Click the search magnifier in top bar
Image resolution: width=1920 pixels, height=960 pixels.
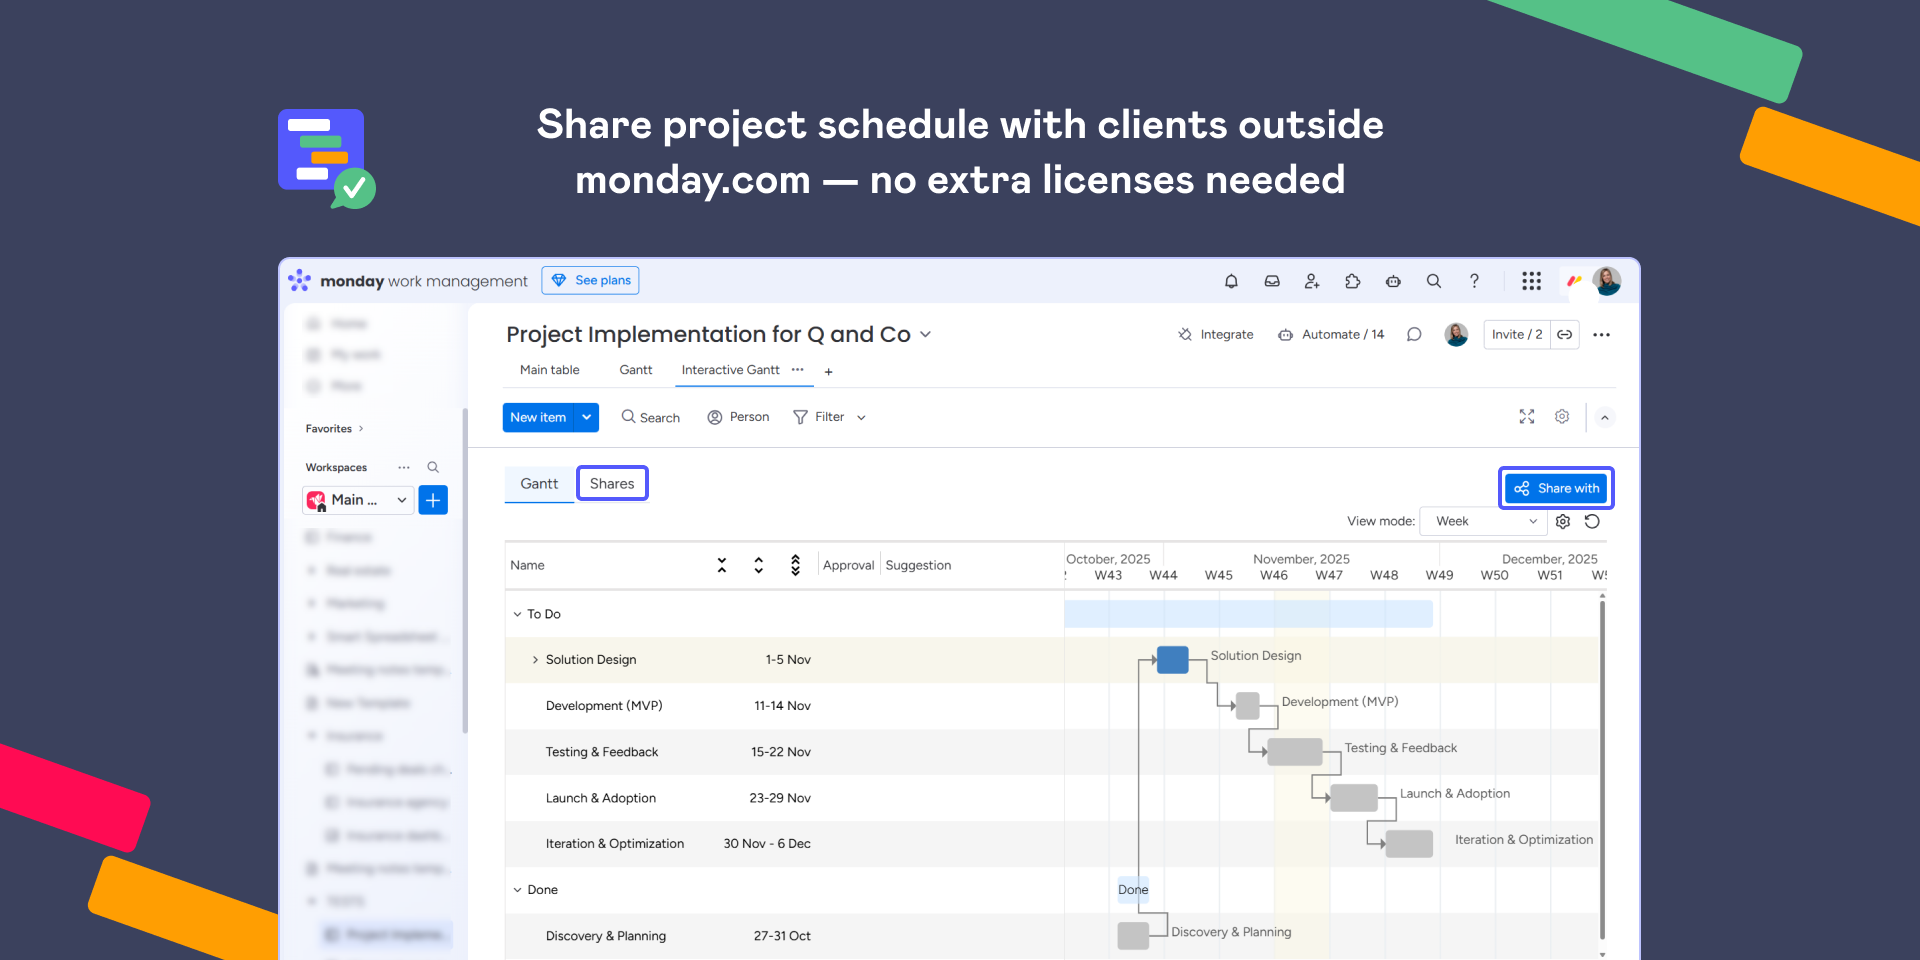[1433, 281]
